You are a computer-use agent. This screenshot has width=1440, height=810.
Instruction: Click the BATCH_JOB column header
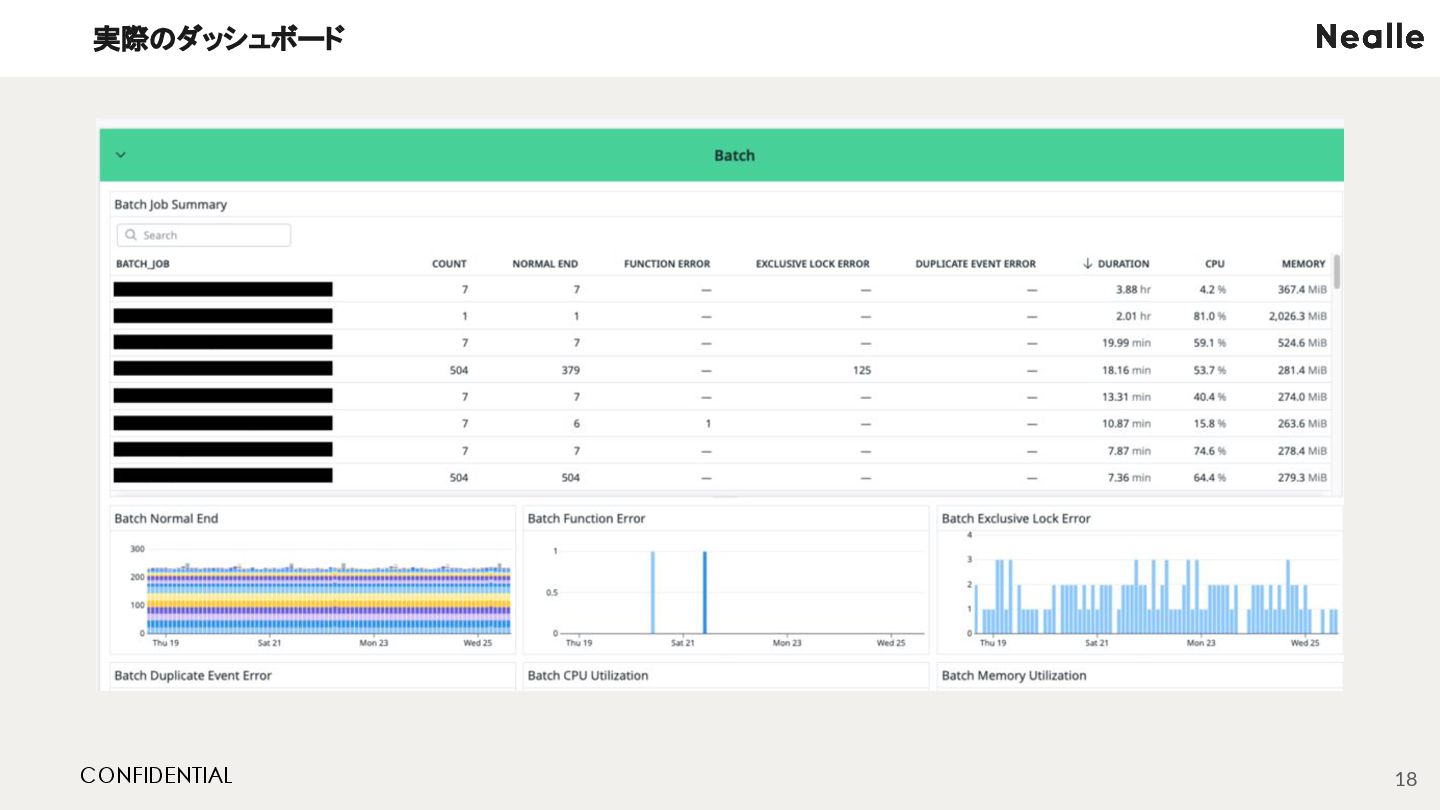143,264
